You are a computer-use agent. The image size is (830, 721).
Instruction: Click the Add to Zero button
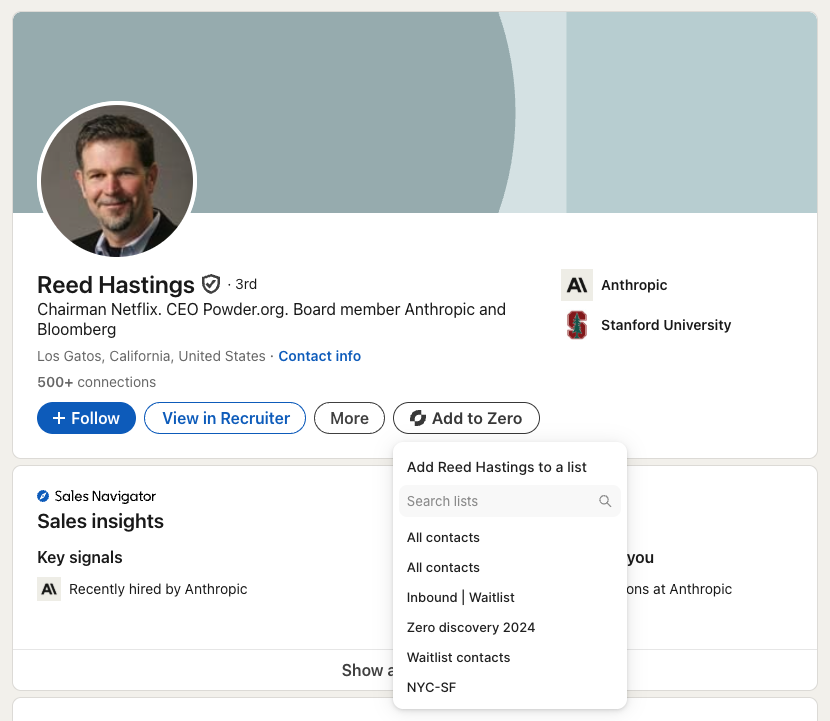(x=466, y=418)
